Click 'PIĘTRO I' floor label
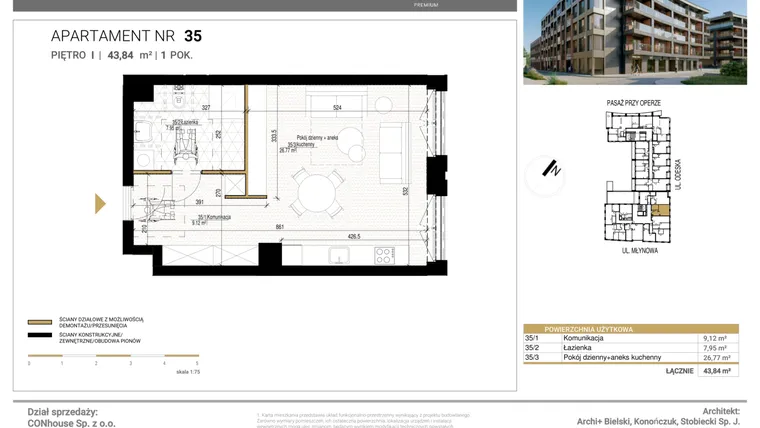 pyautogui.click(x=73, y=55)
